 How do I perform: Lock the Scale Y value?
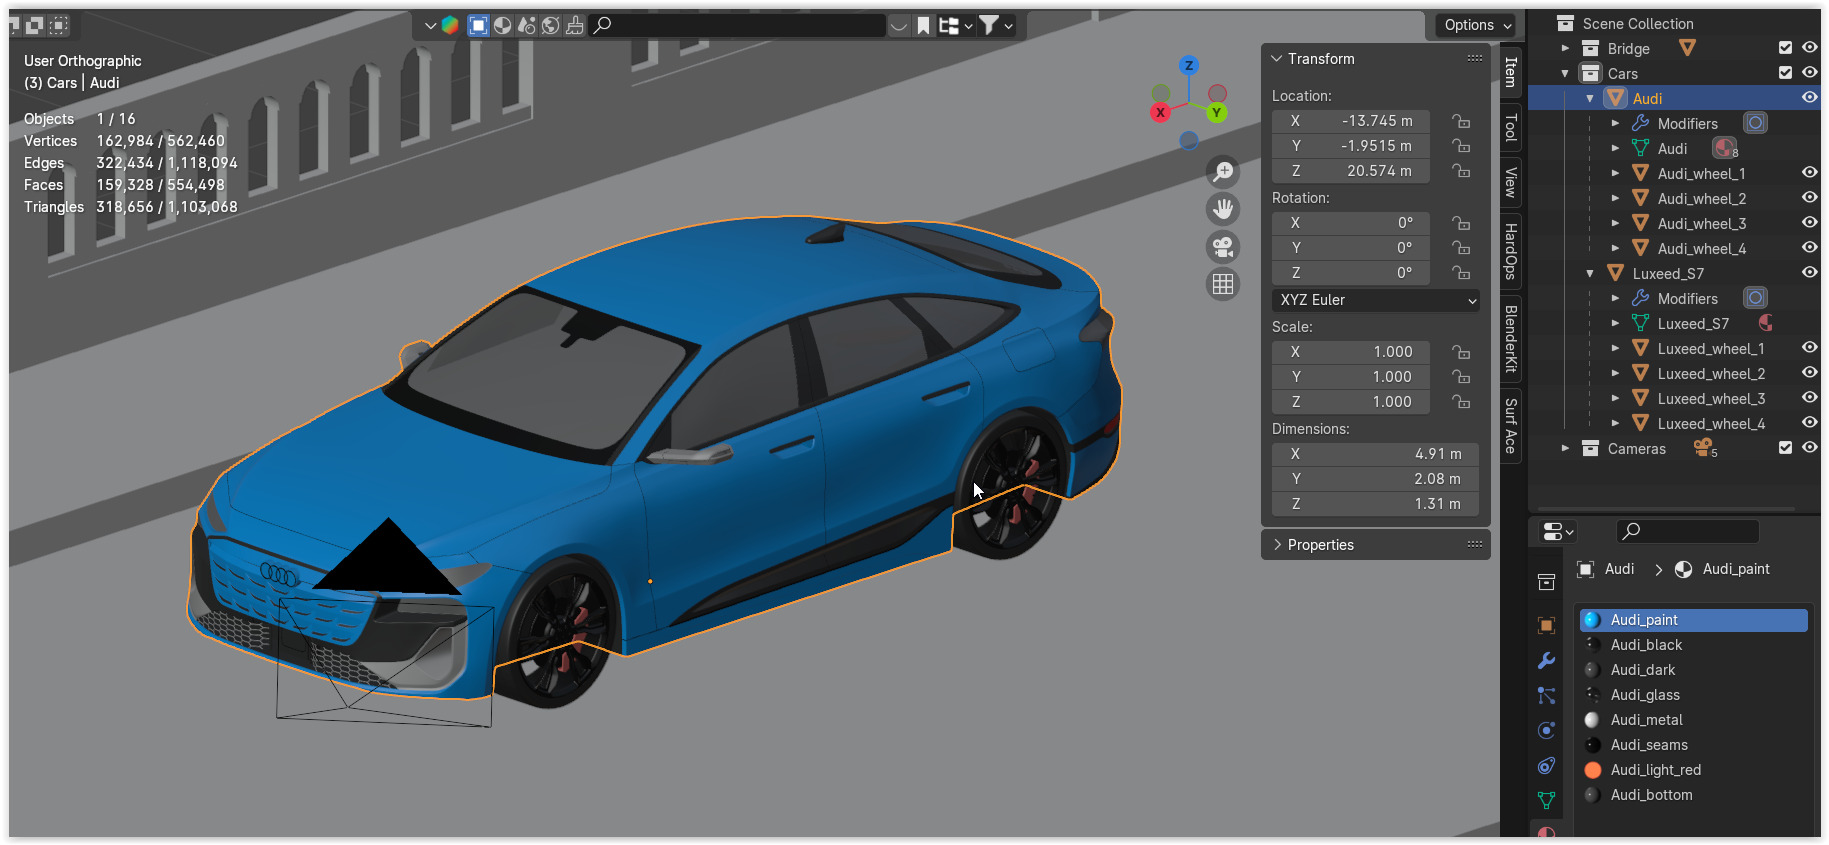(1462, 377)
